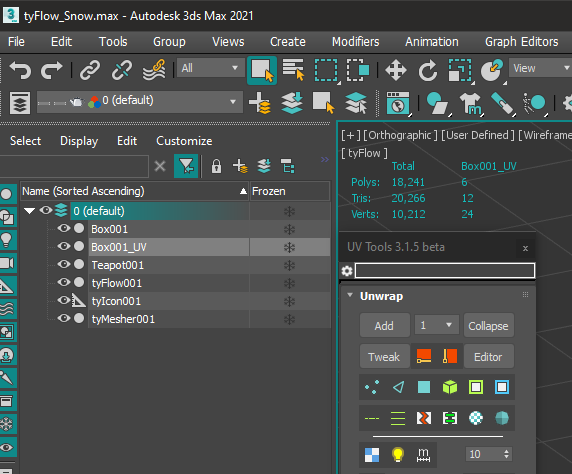Viewport: 572px width, 474px height.
Task: Open the File menu
Action: [16, 42]
